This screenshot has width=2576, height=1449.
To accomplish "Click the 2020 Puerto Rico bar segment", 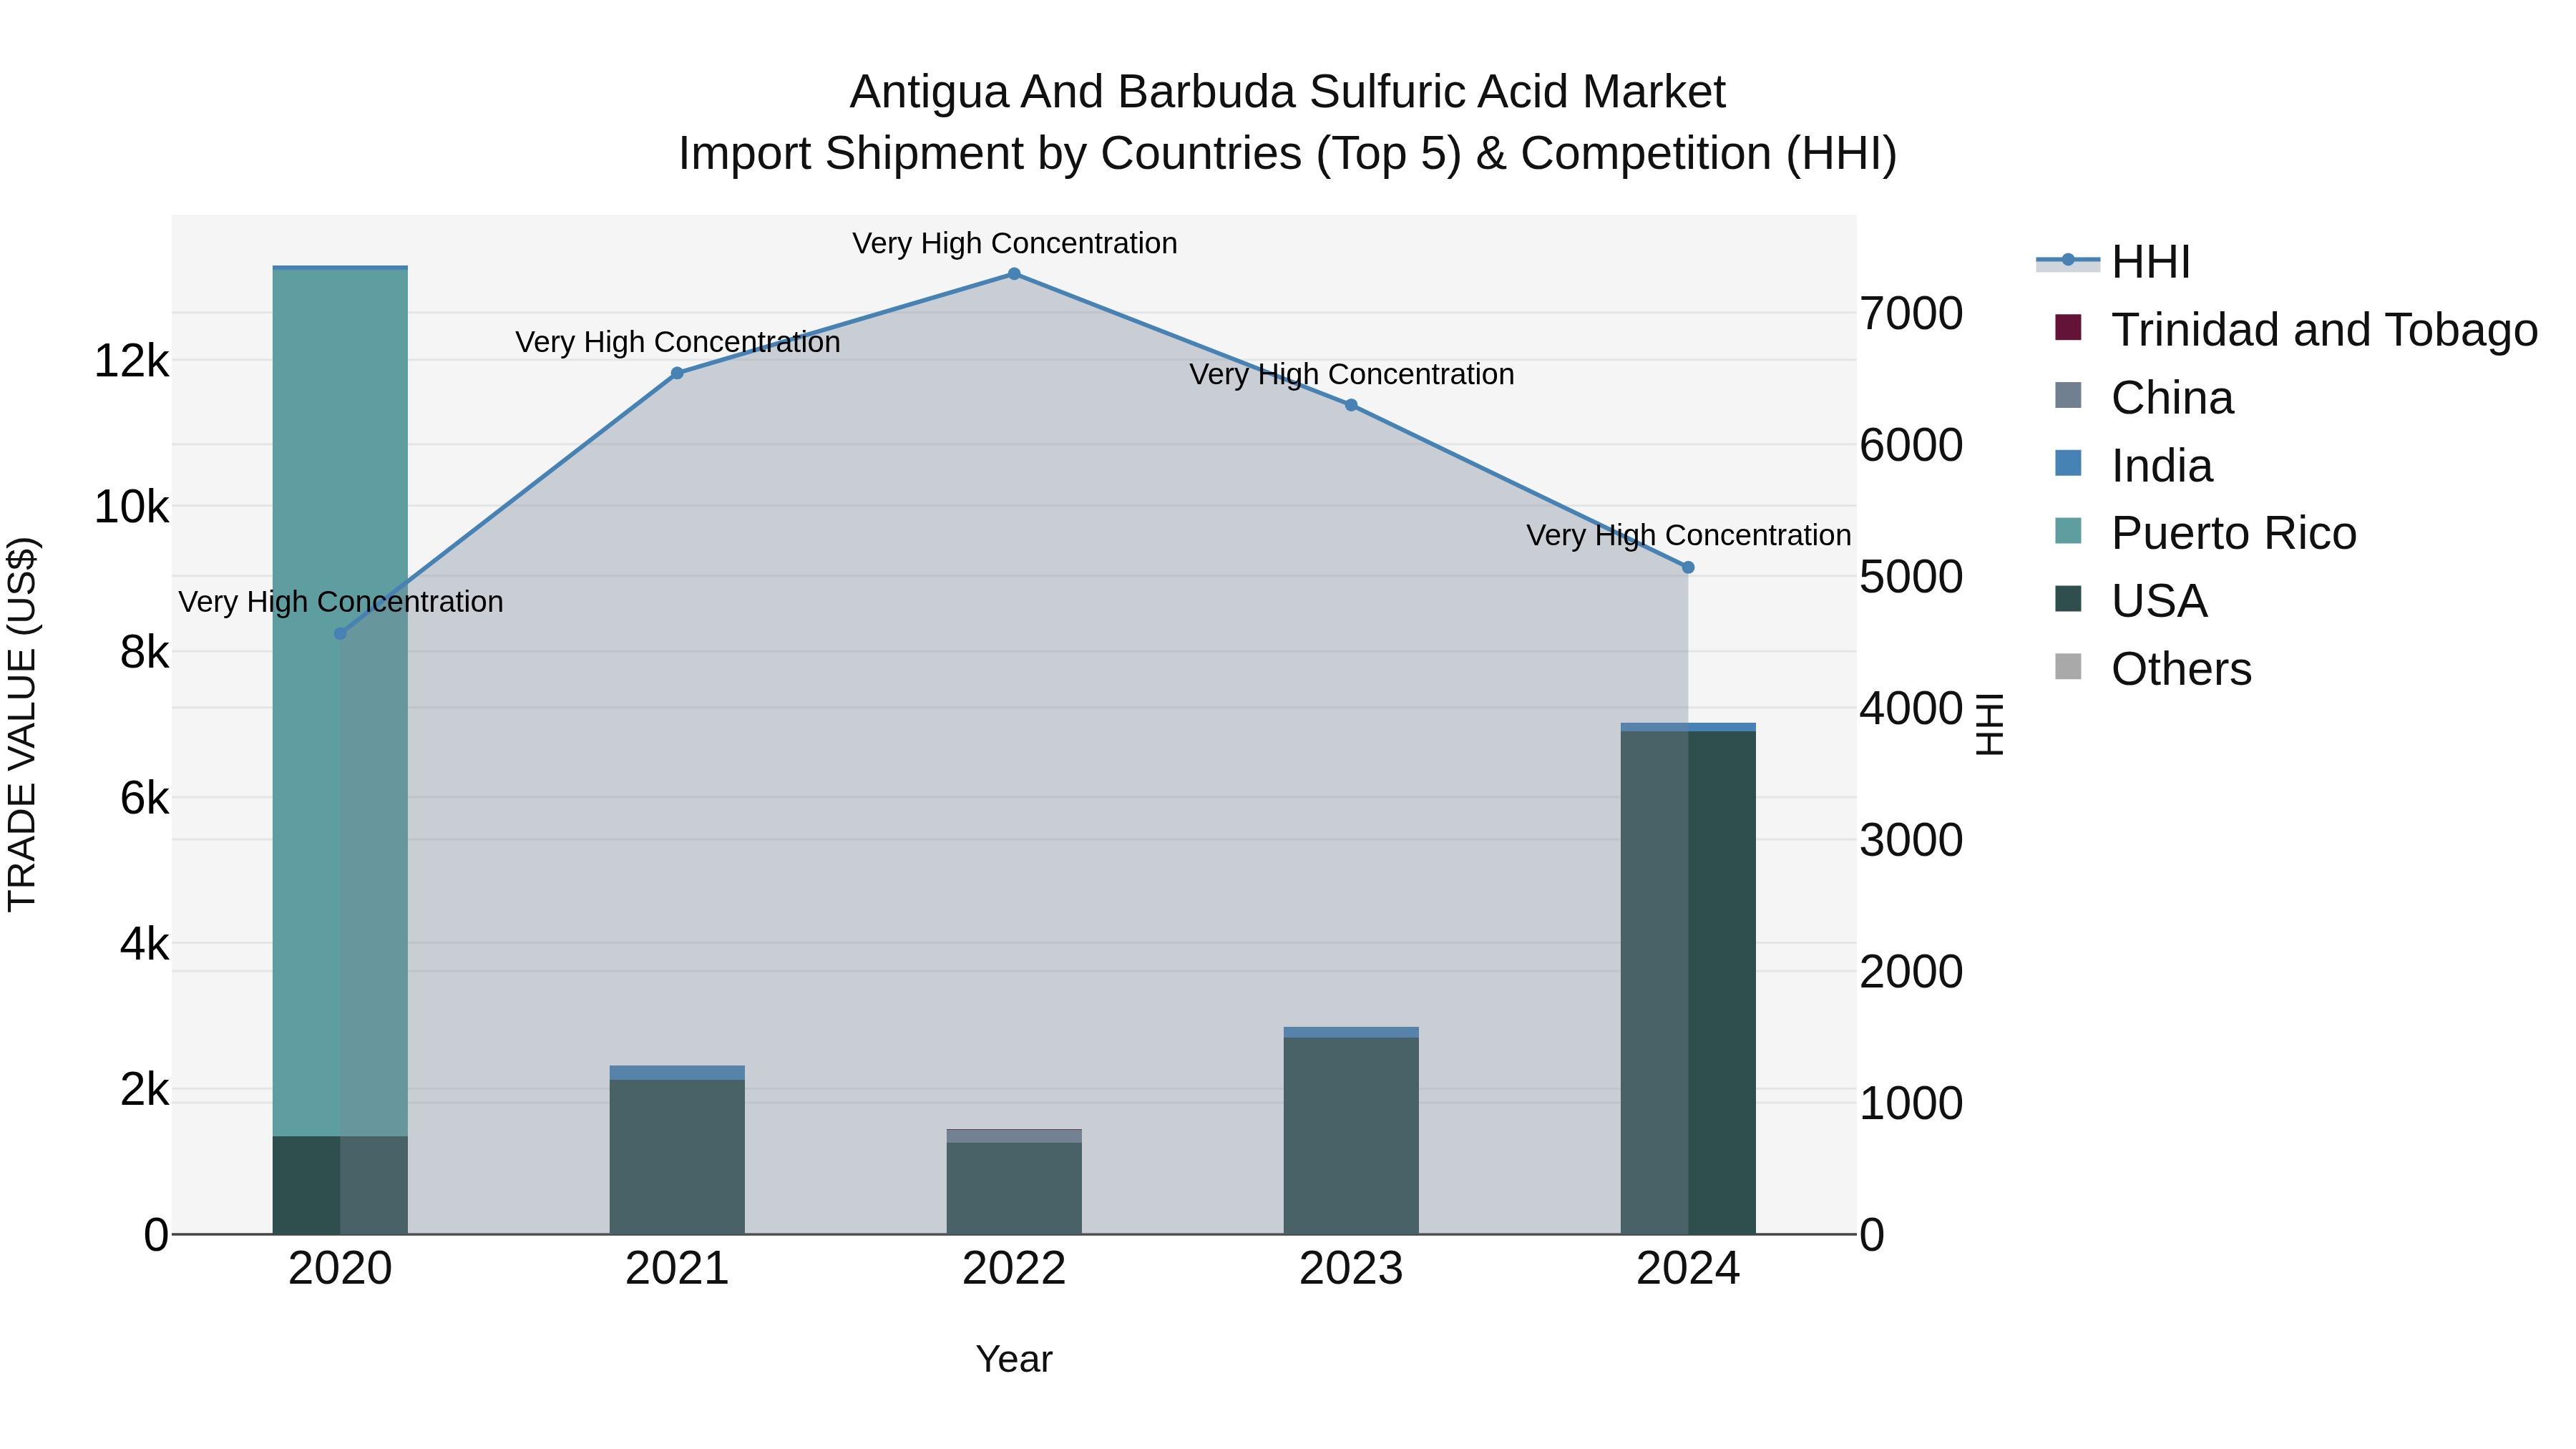I will (x=340, y=703).
